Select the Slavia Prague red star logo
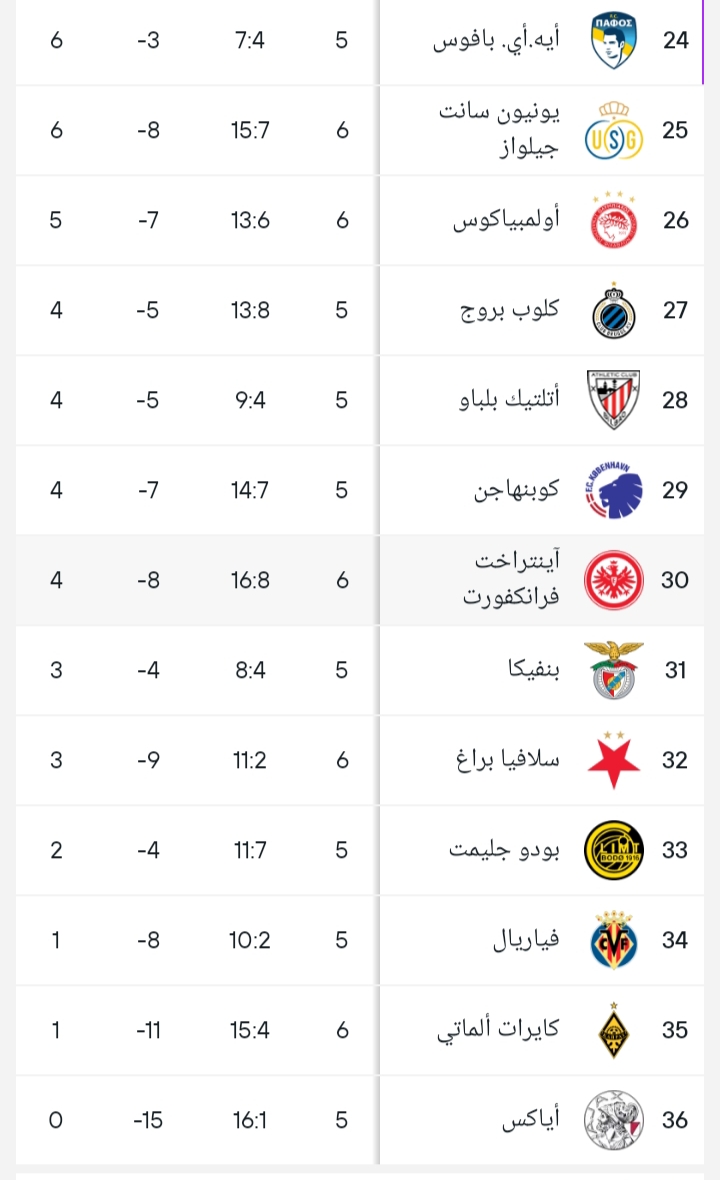Screen dimensions: 720x1180 [x=614, y=760]
